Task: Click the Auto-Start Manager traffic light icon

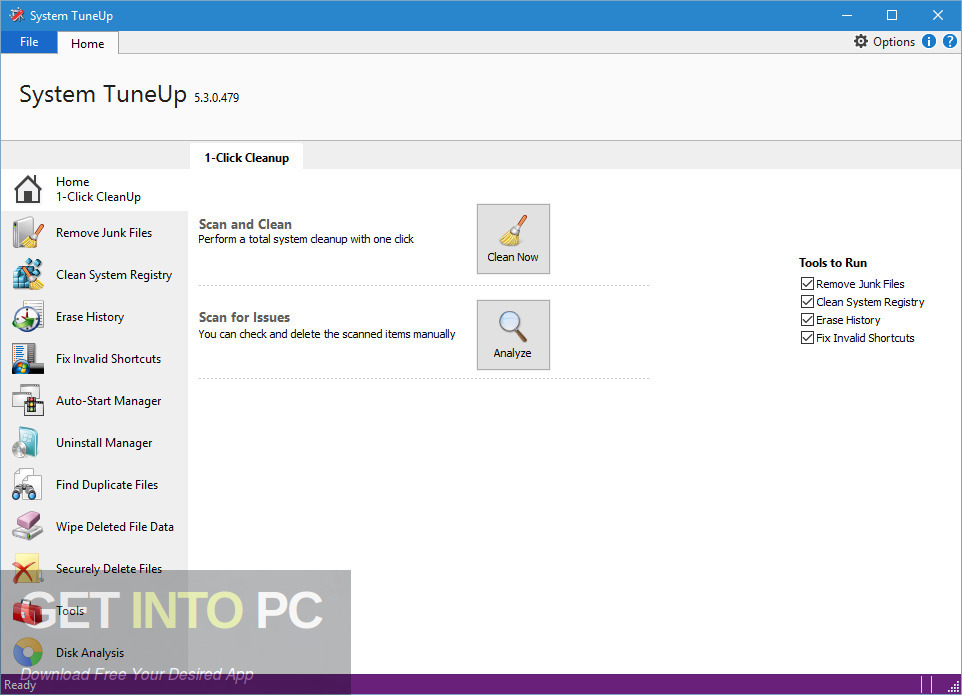Action: coord(28,401)
